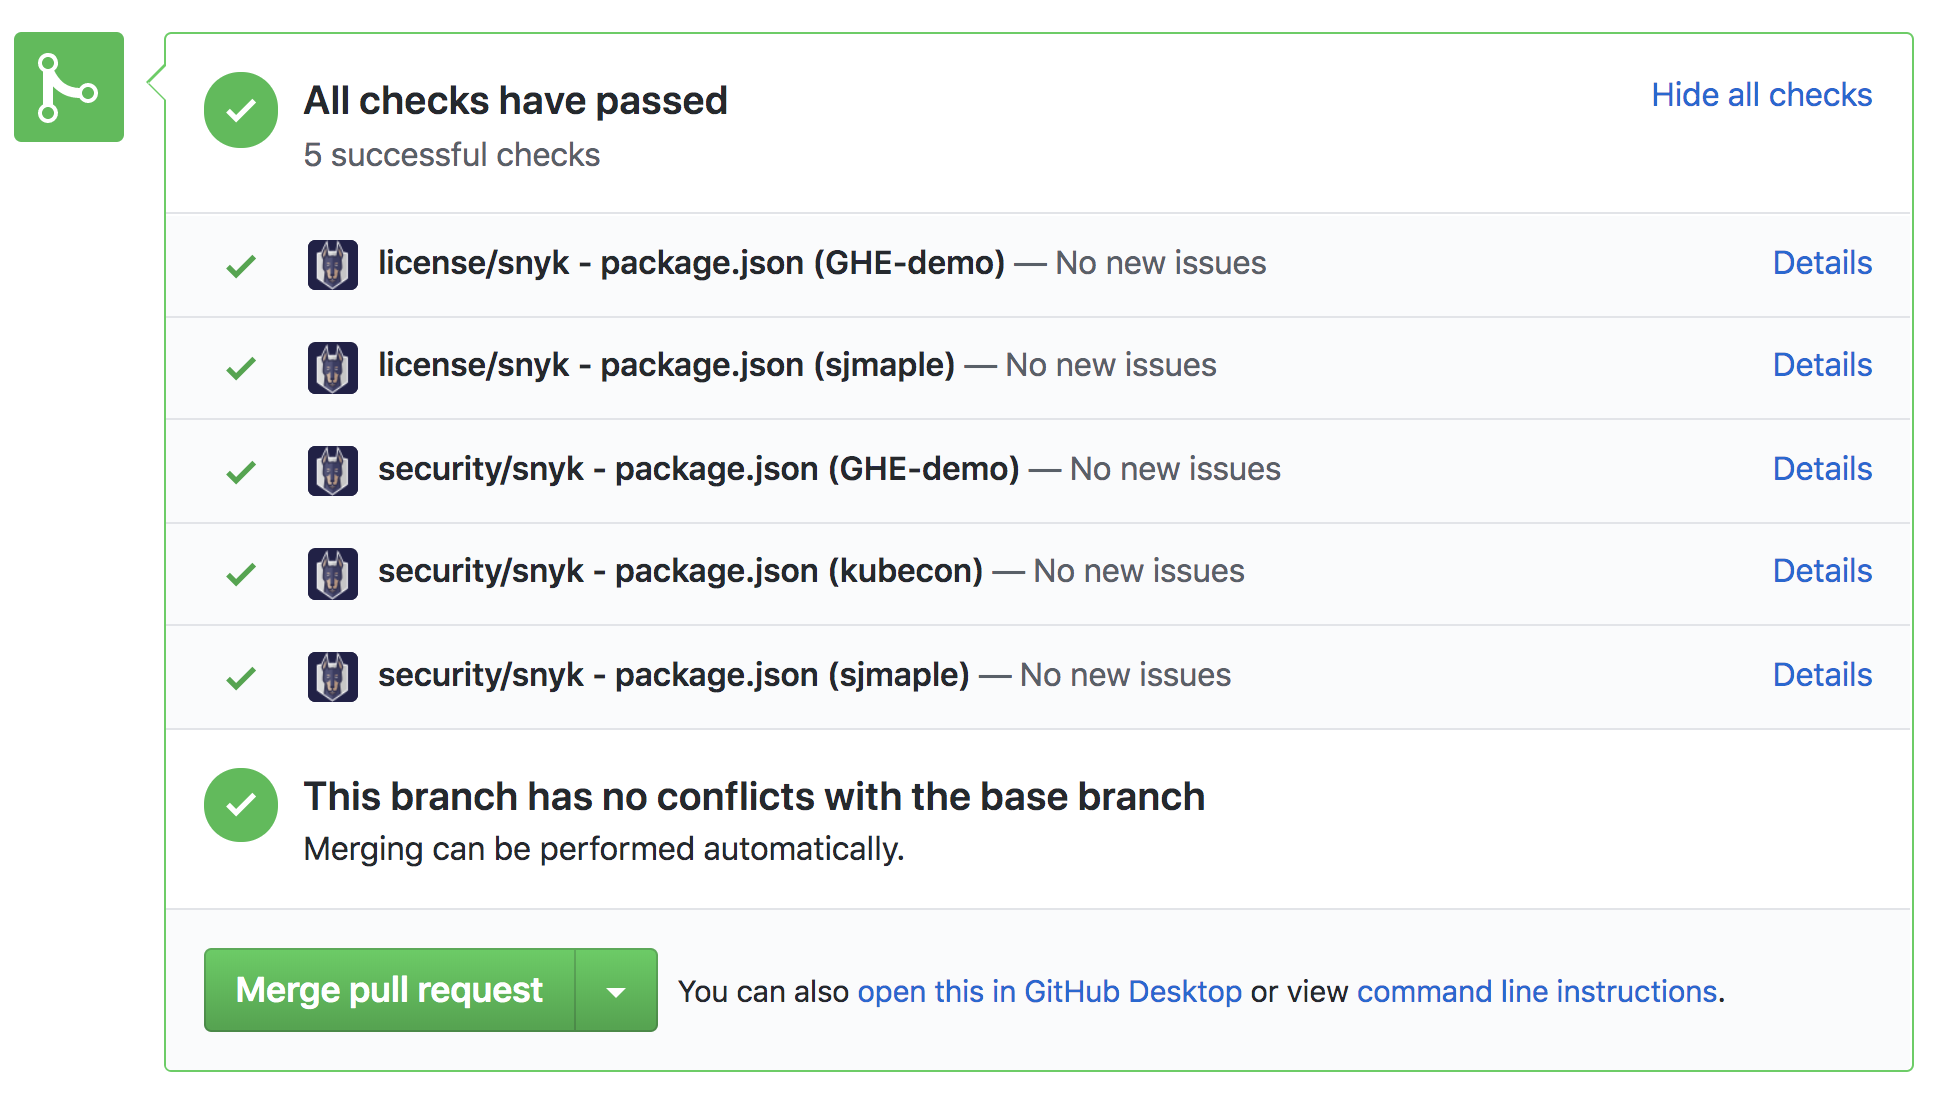Open the merge options dropdown arrow
1938x1104 pixels.
pos(616,991)
